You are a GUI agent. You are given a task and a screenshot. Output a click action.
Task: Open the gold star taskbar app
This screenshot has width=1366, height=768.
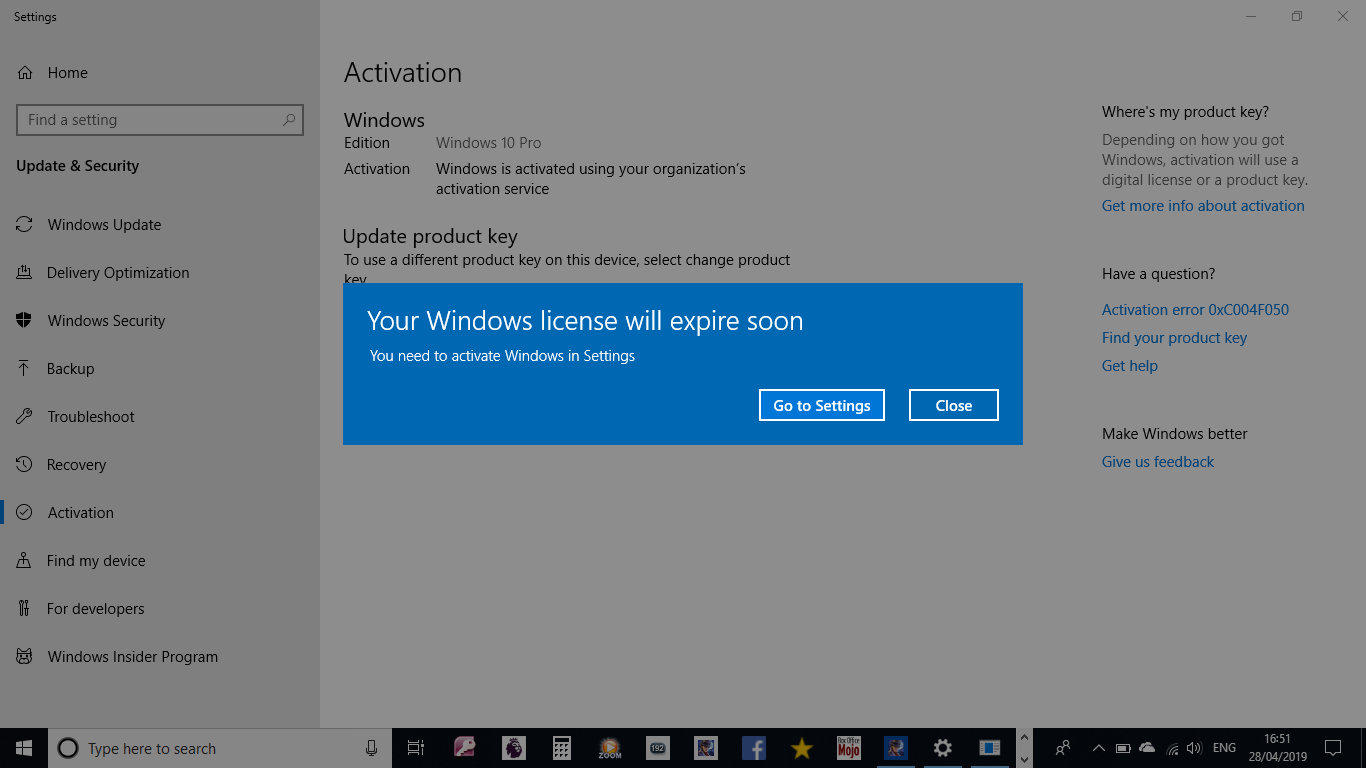801,748
